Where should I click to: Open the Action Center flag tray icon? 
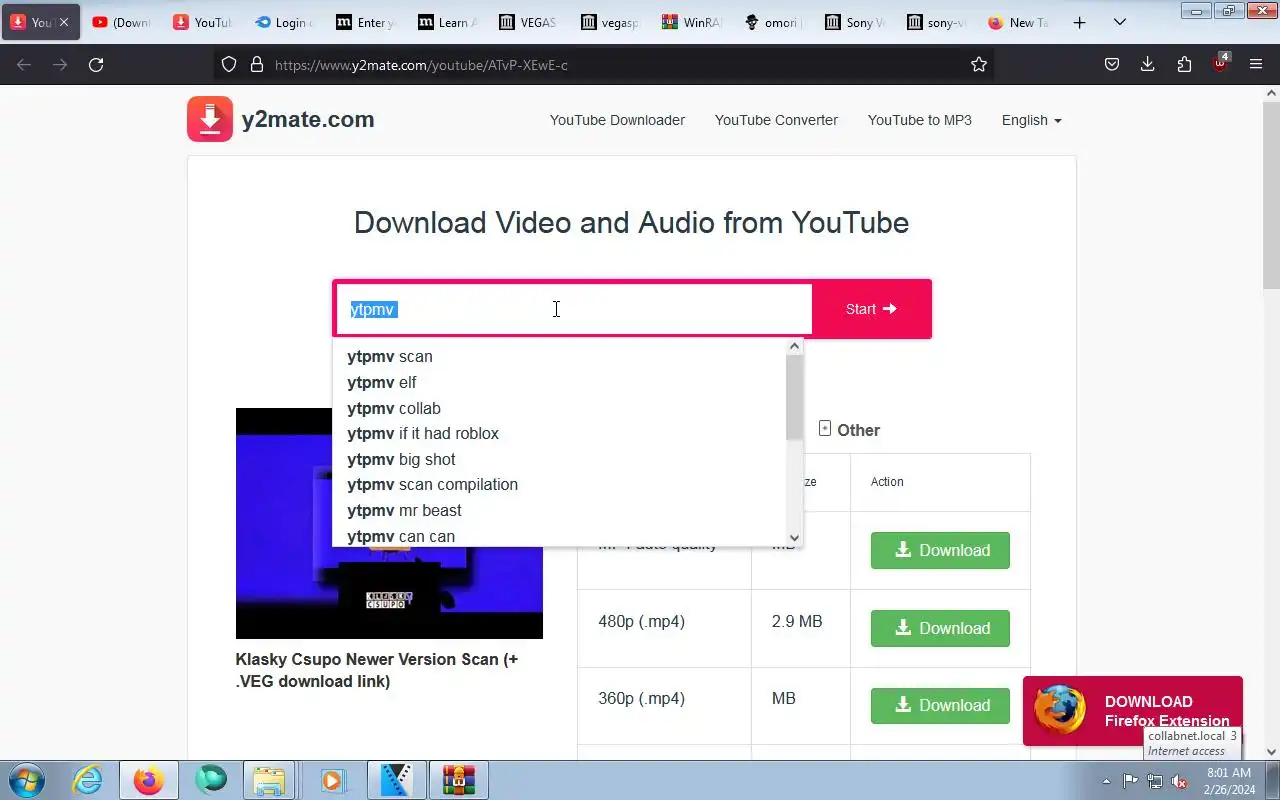point(1130,781)
